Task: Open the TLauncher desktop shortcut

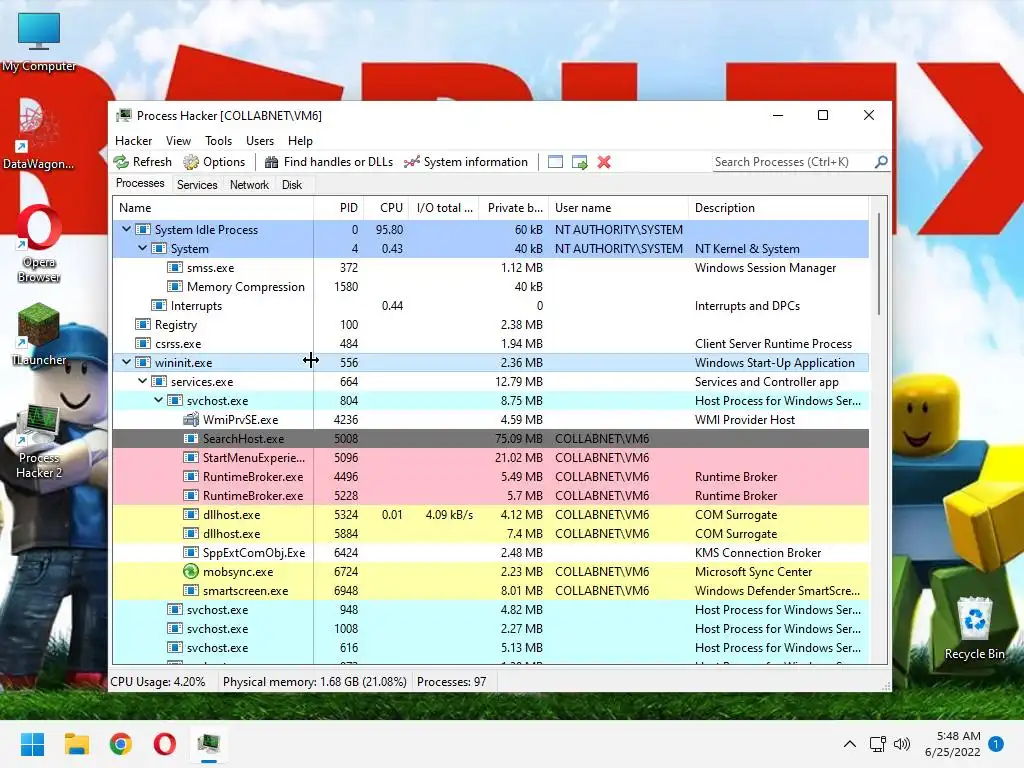Action: coord(39,334)
